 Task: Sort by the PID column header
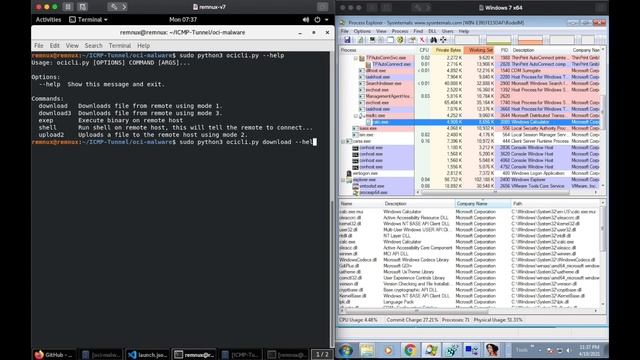click(504, 50)
